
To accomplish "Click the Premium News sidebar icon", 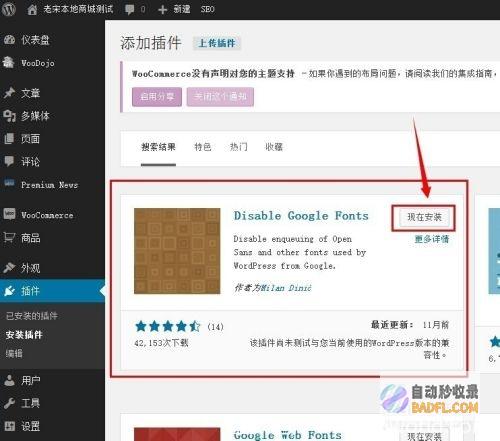I will [9, 183].
